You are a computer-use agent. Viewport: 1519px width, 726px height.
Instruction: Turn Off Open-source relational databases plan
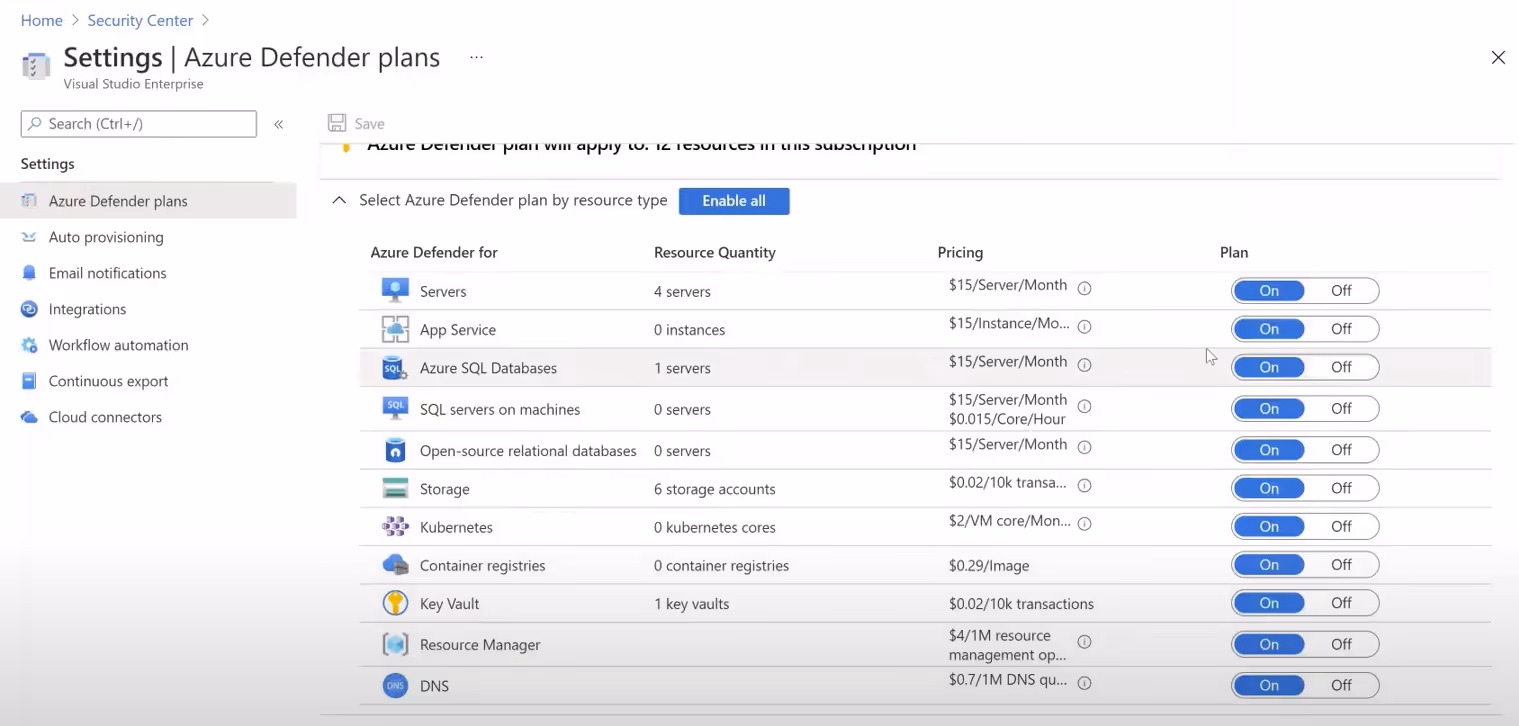pyautogui.click(x=1341, y=450)
